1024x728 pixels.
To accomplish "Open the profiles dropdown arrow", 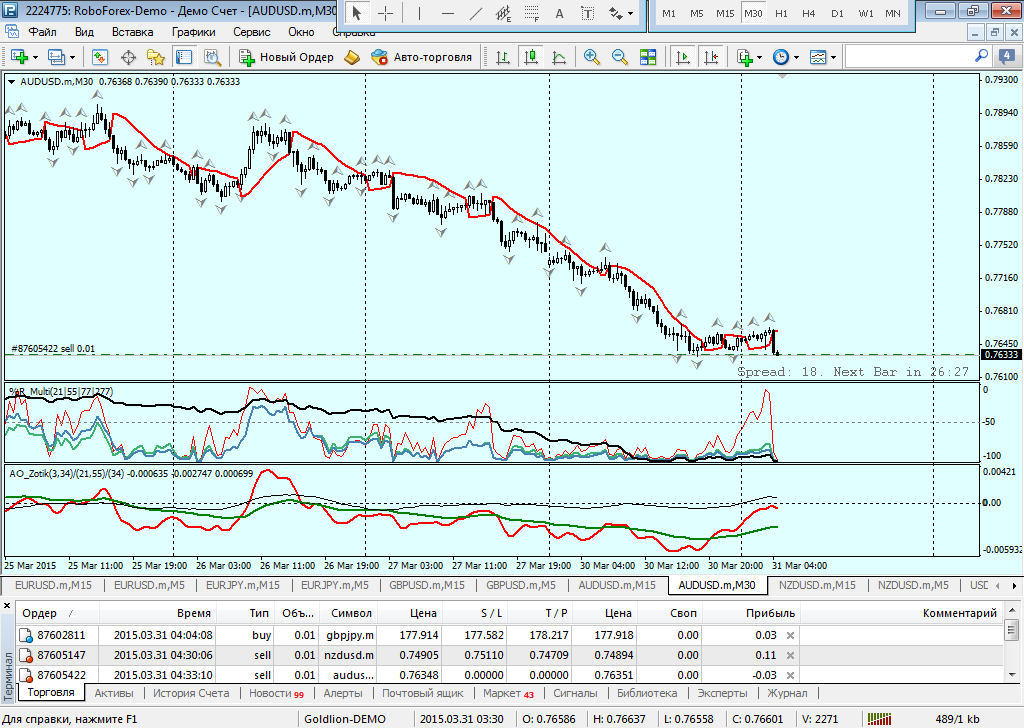I will pos(72,57).
